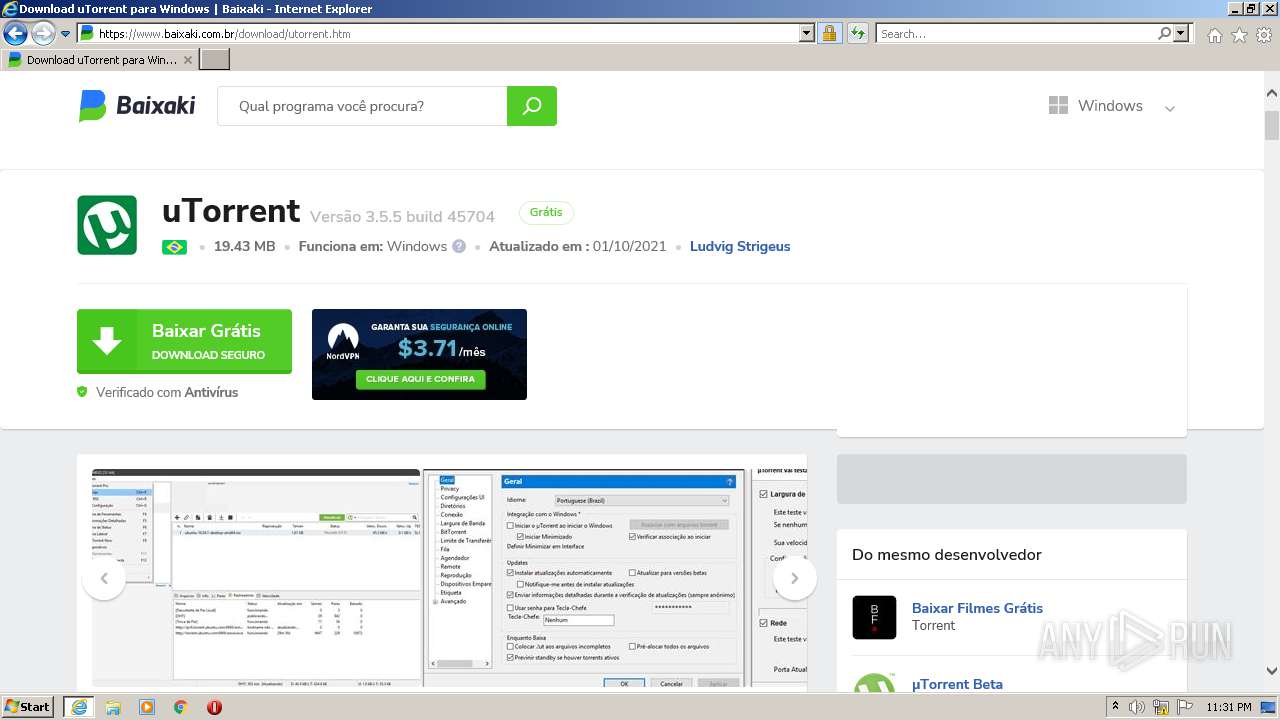1280x720 pixels.
Task: Click the vertical scrollbar thumb
Action: [x=1272, y=126]
